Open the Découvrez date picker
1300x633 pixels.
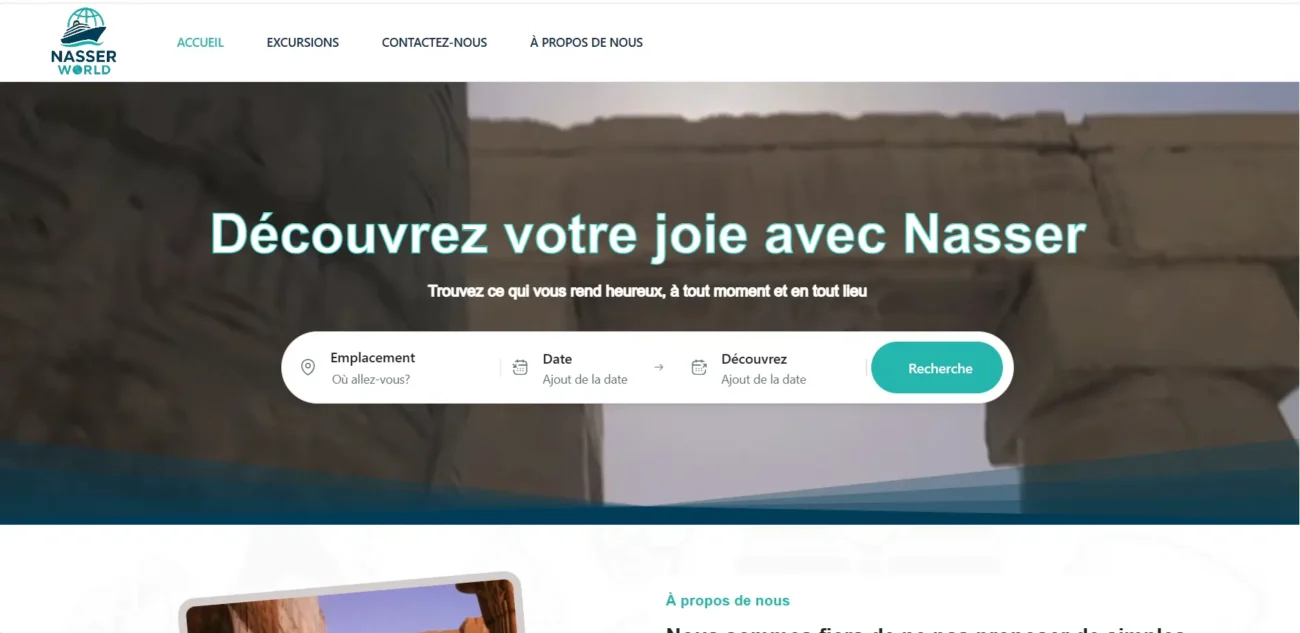(x=770, y=368)
